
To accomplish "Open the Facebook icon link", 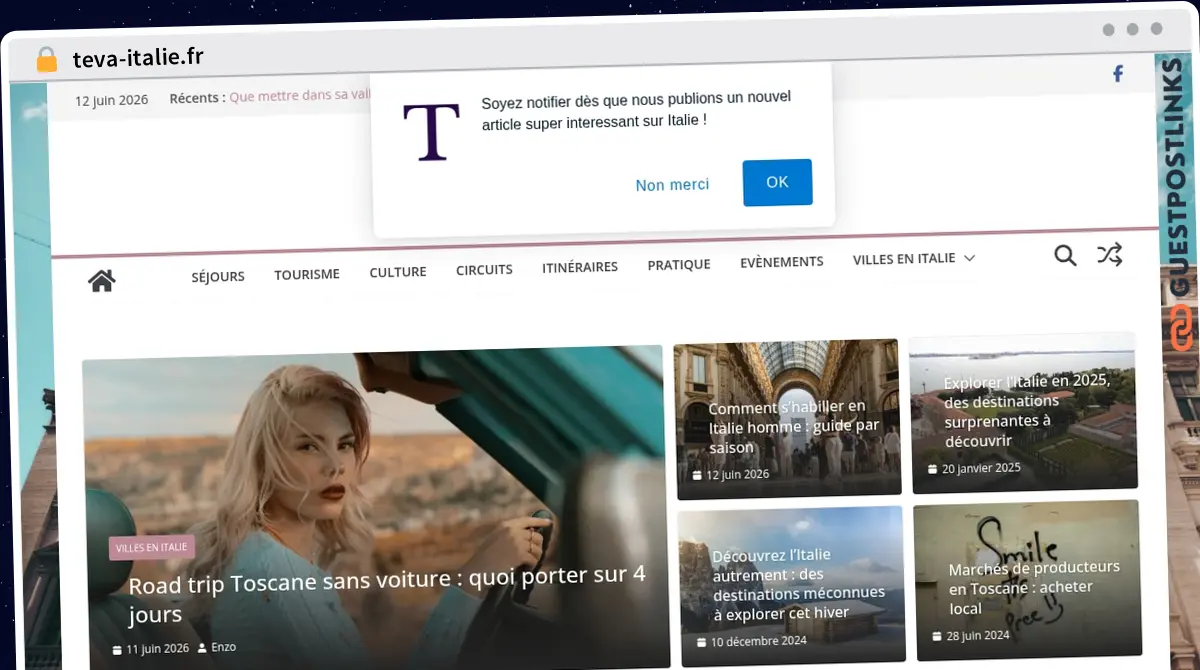I will pos(1118,74).
